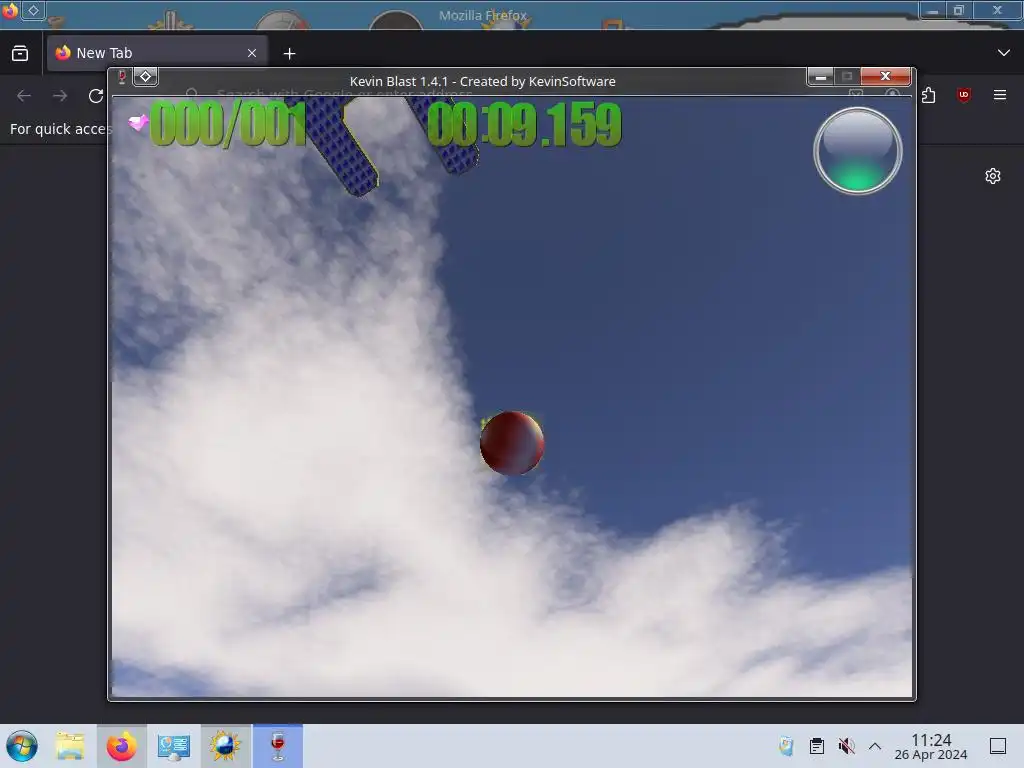This screenshot has width=1024, height=768.
Task: Open the system settings taskbar icon
Action: [173, 746]
